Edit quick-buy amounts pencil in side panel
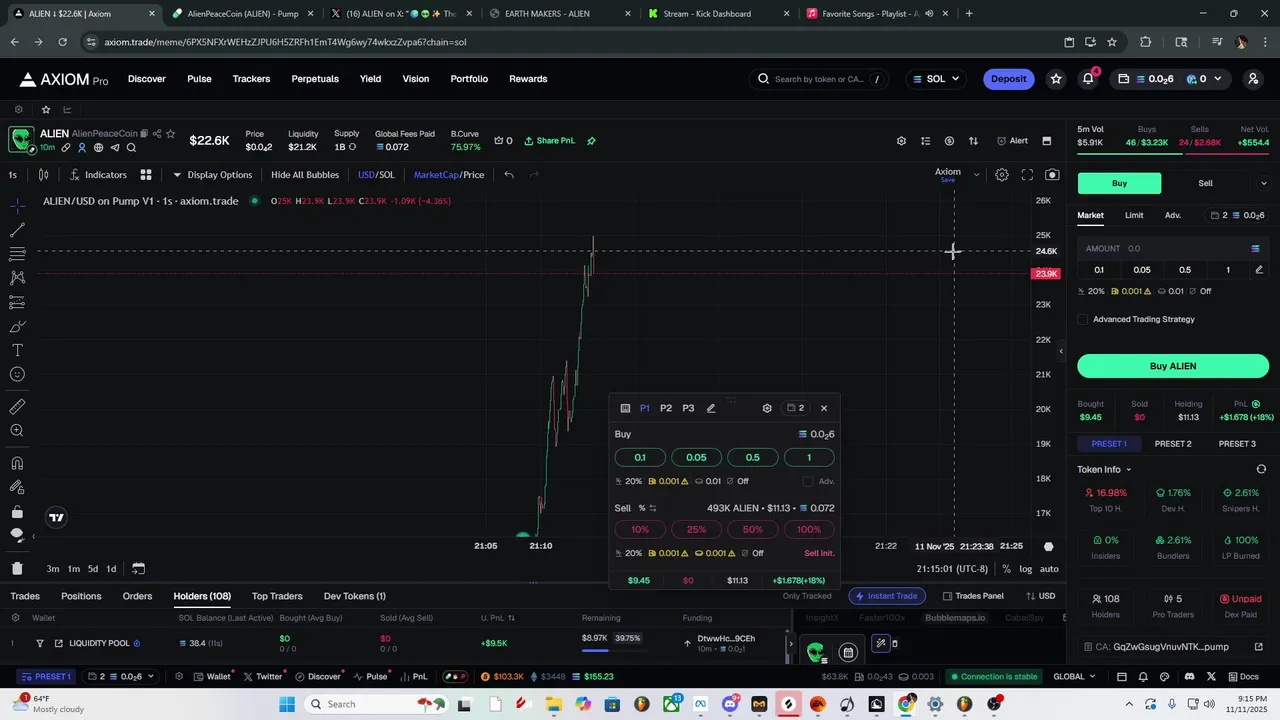The height and width of the screenshot is (720, 1280). tap(1259, 270)
